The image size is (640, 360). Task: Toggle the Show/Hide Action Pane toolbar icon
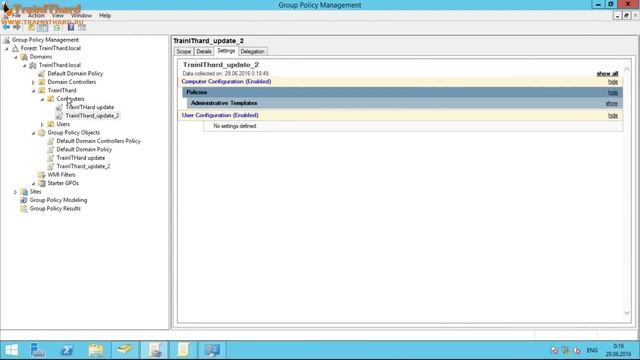tap(82, 27)
